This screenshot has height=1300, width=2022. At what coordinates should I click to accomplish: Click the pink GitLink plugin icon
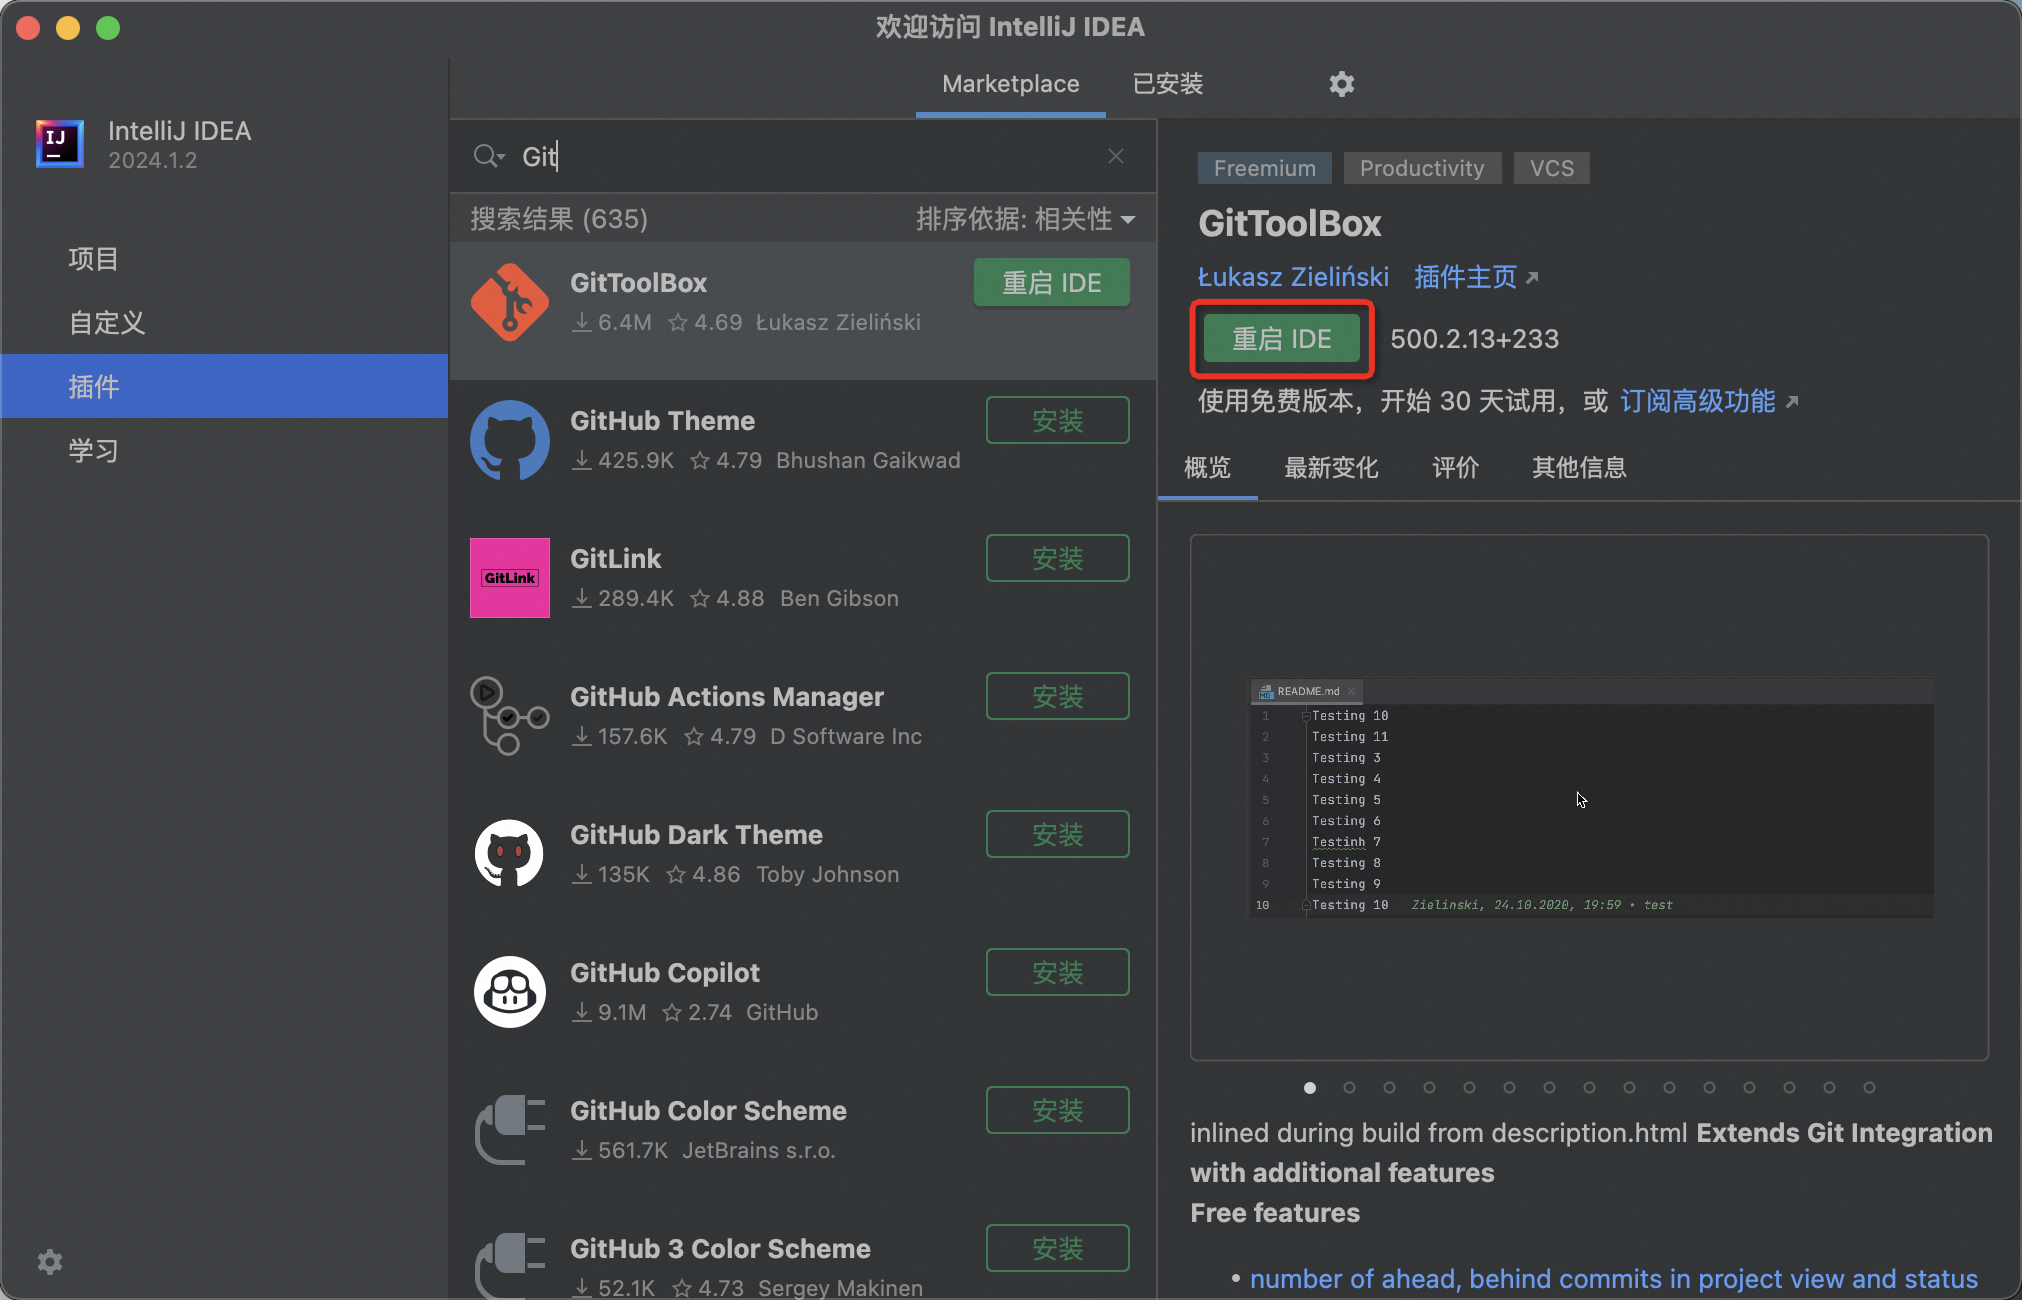pos(509,578)
